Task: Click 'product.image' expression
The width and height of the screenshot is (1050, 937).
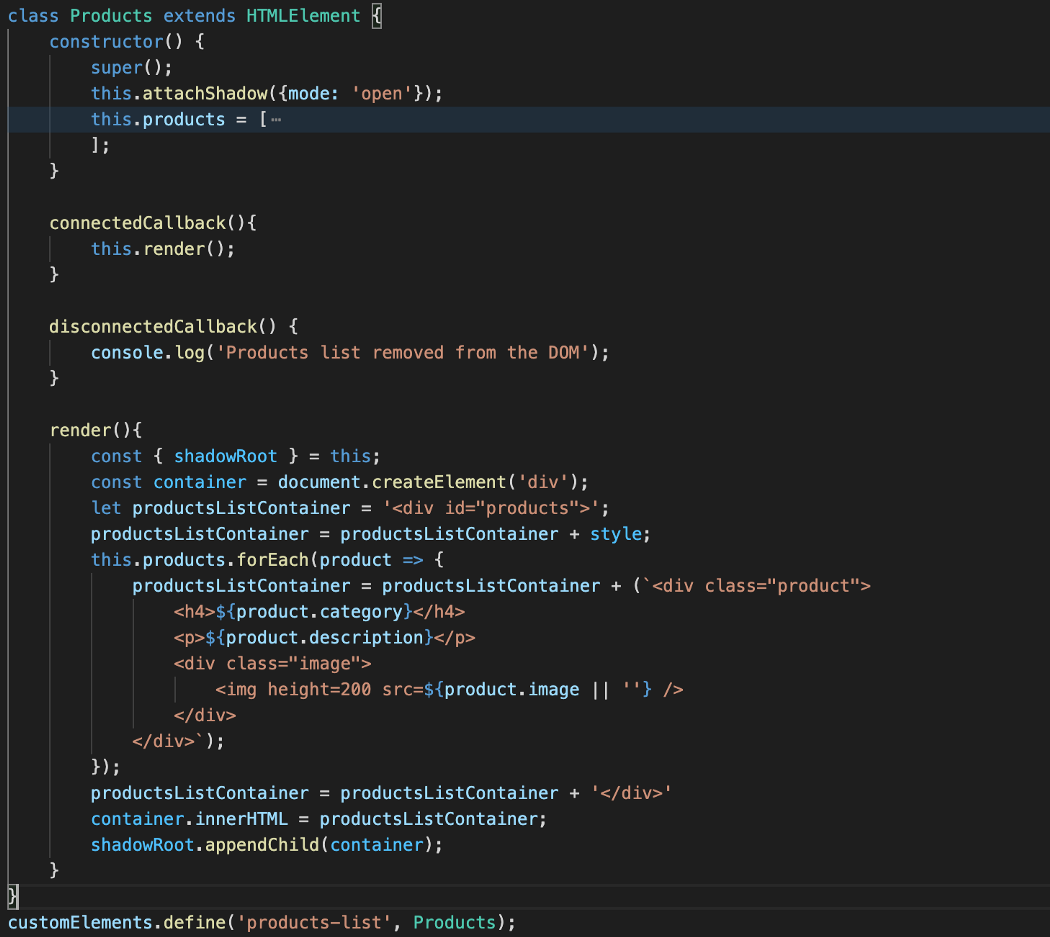Action: tap(512, 690)
